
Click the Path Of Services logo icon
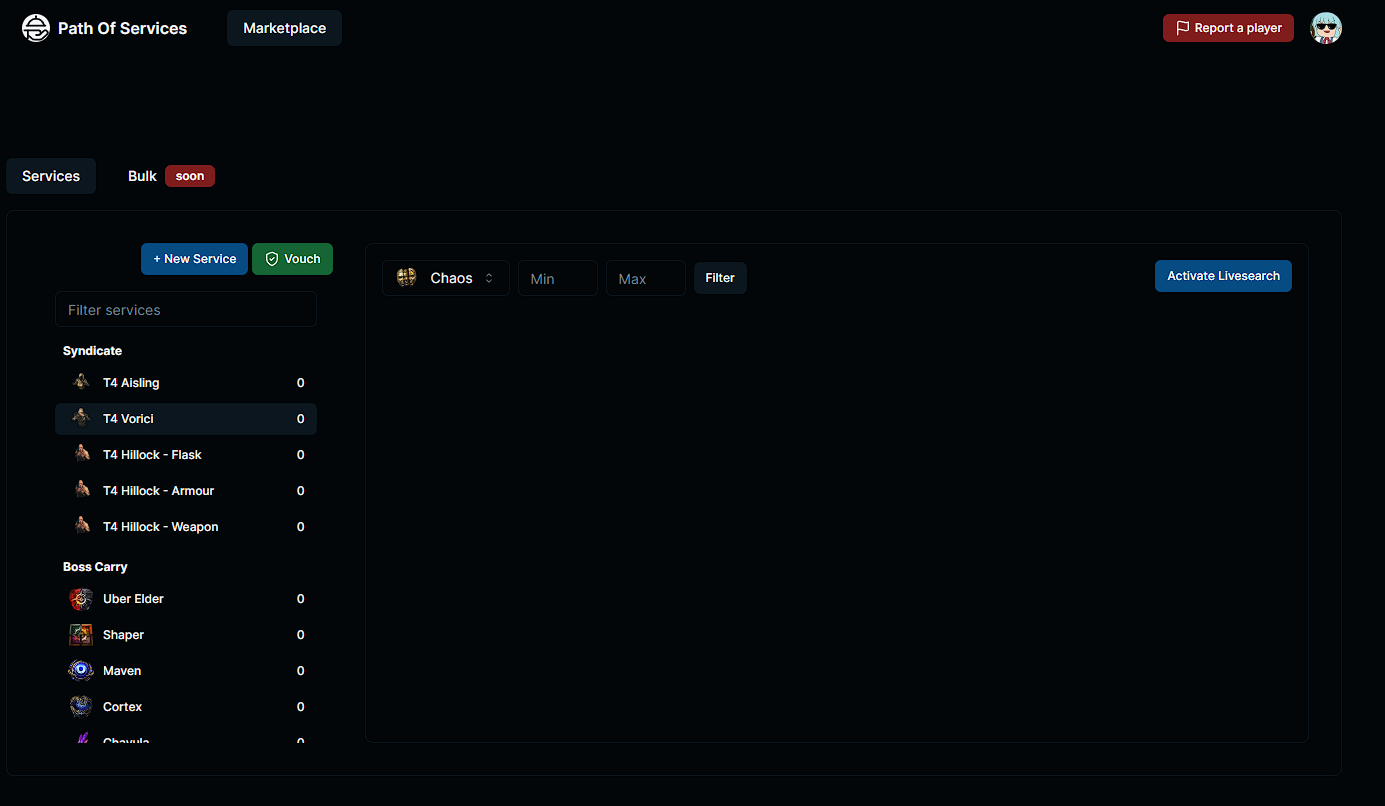(36, 28)
